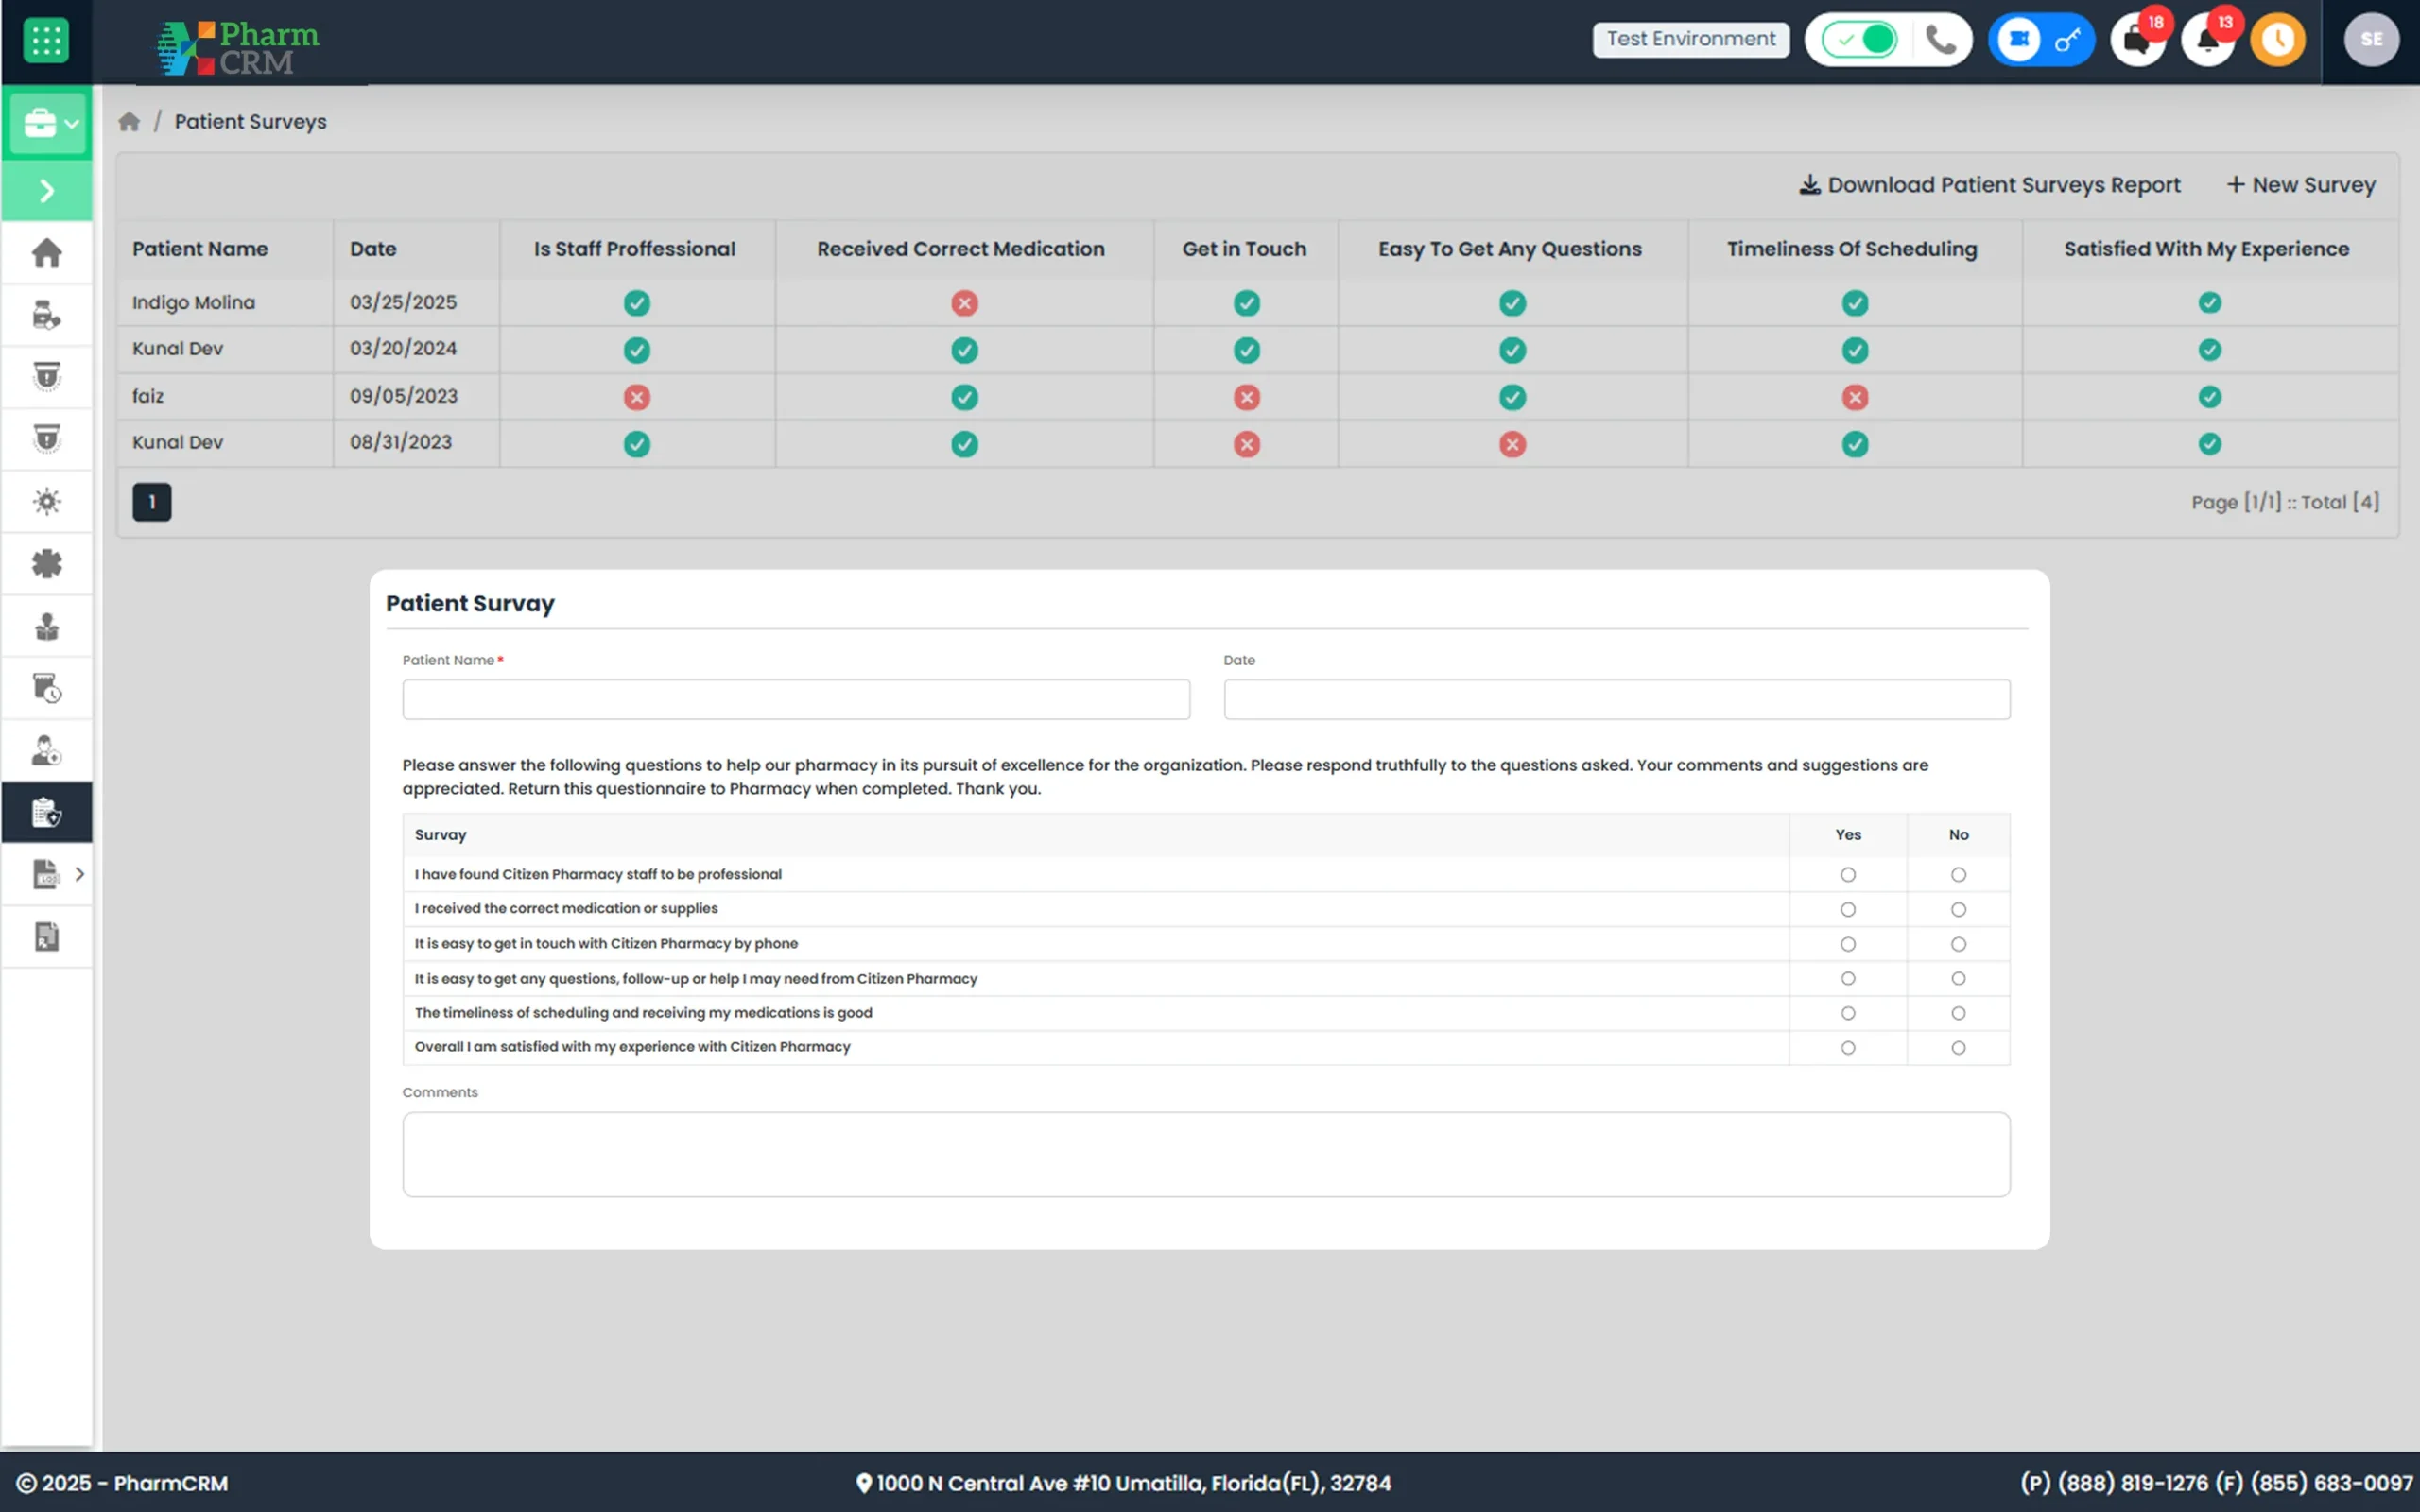
Task: Expand the log file sidebar submenu arrow
Action: click(x=79, y=874)
